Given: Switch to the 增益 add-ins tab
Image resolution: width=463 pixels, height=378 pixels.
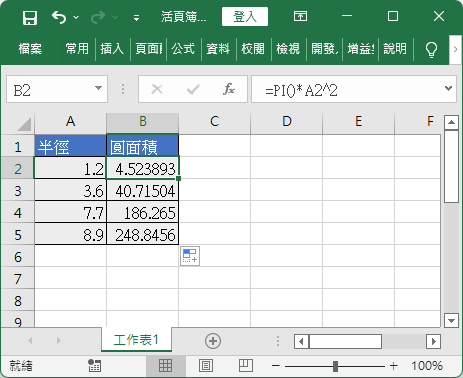Looking at the screenshot, I should (360, 49).
